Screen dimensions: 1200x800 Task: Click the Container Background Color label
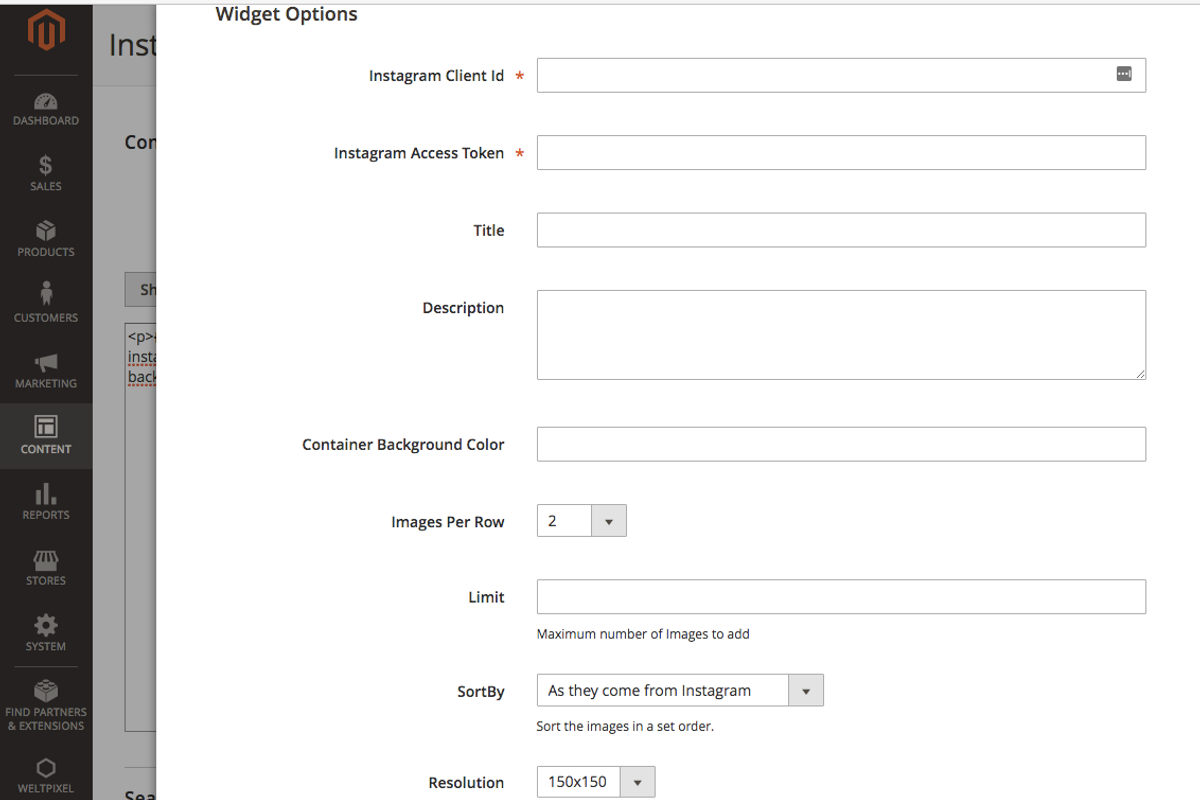click(x=403, y=445)
